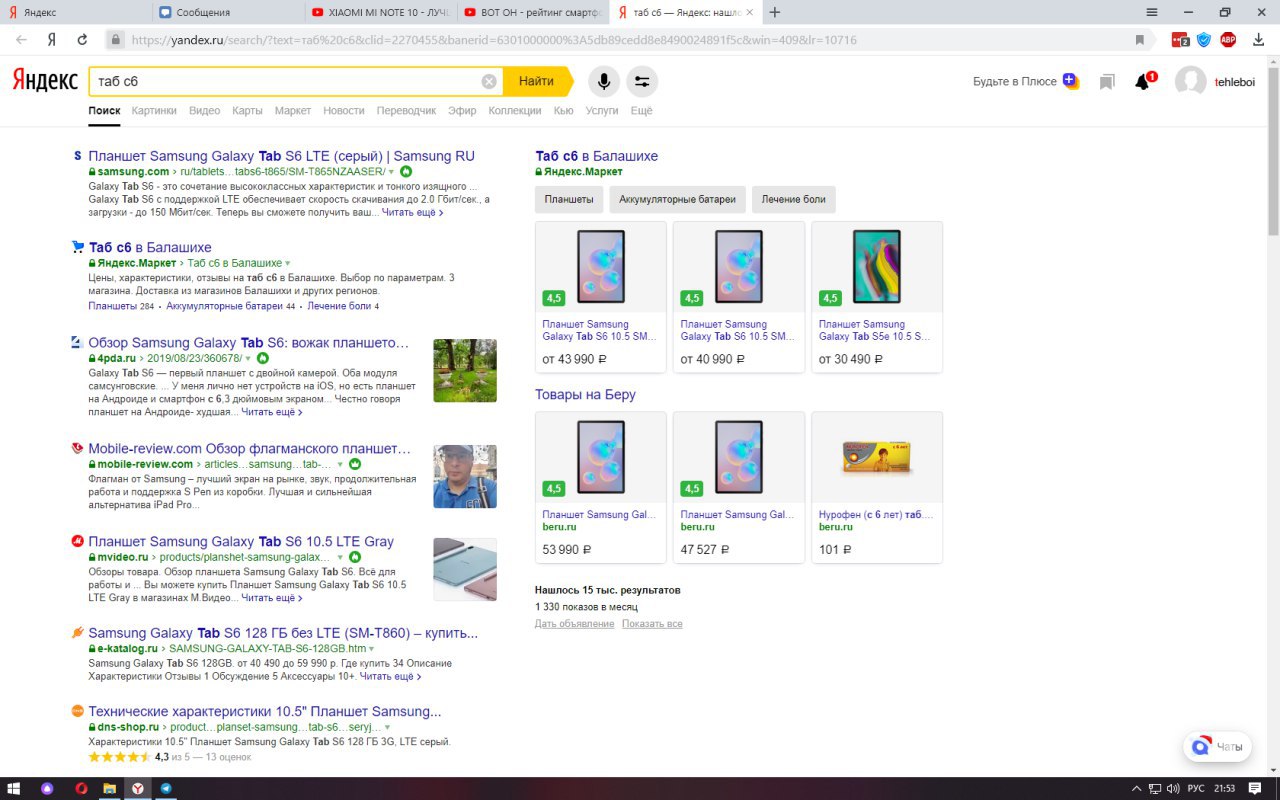Click Показать все link
The width and height of the screenshot is (1280, 800).
tap(652, 624)
